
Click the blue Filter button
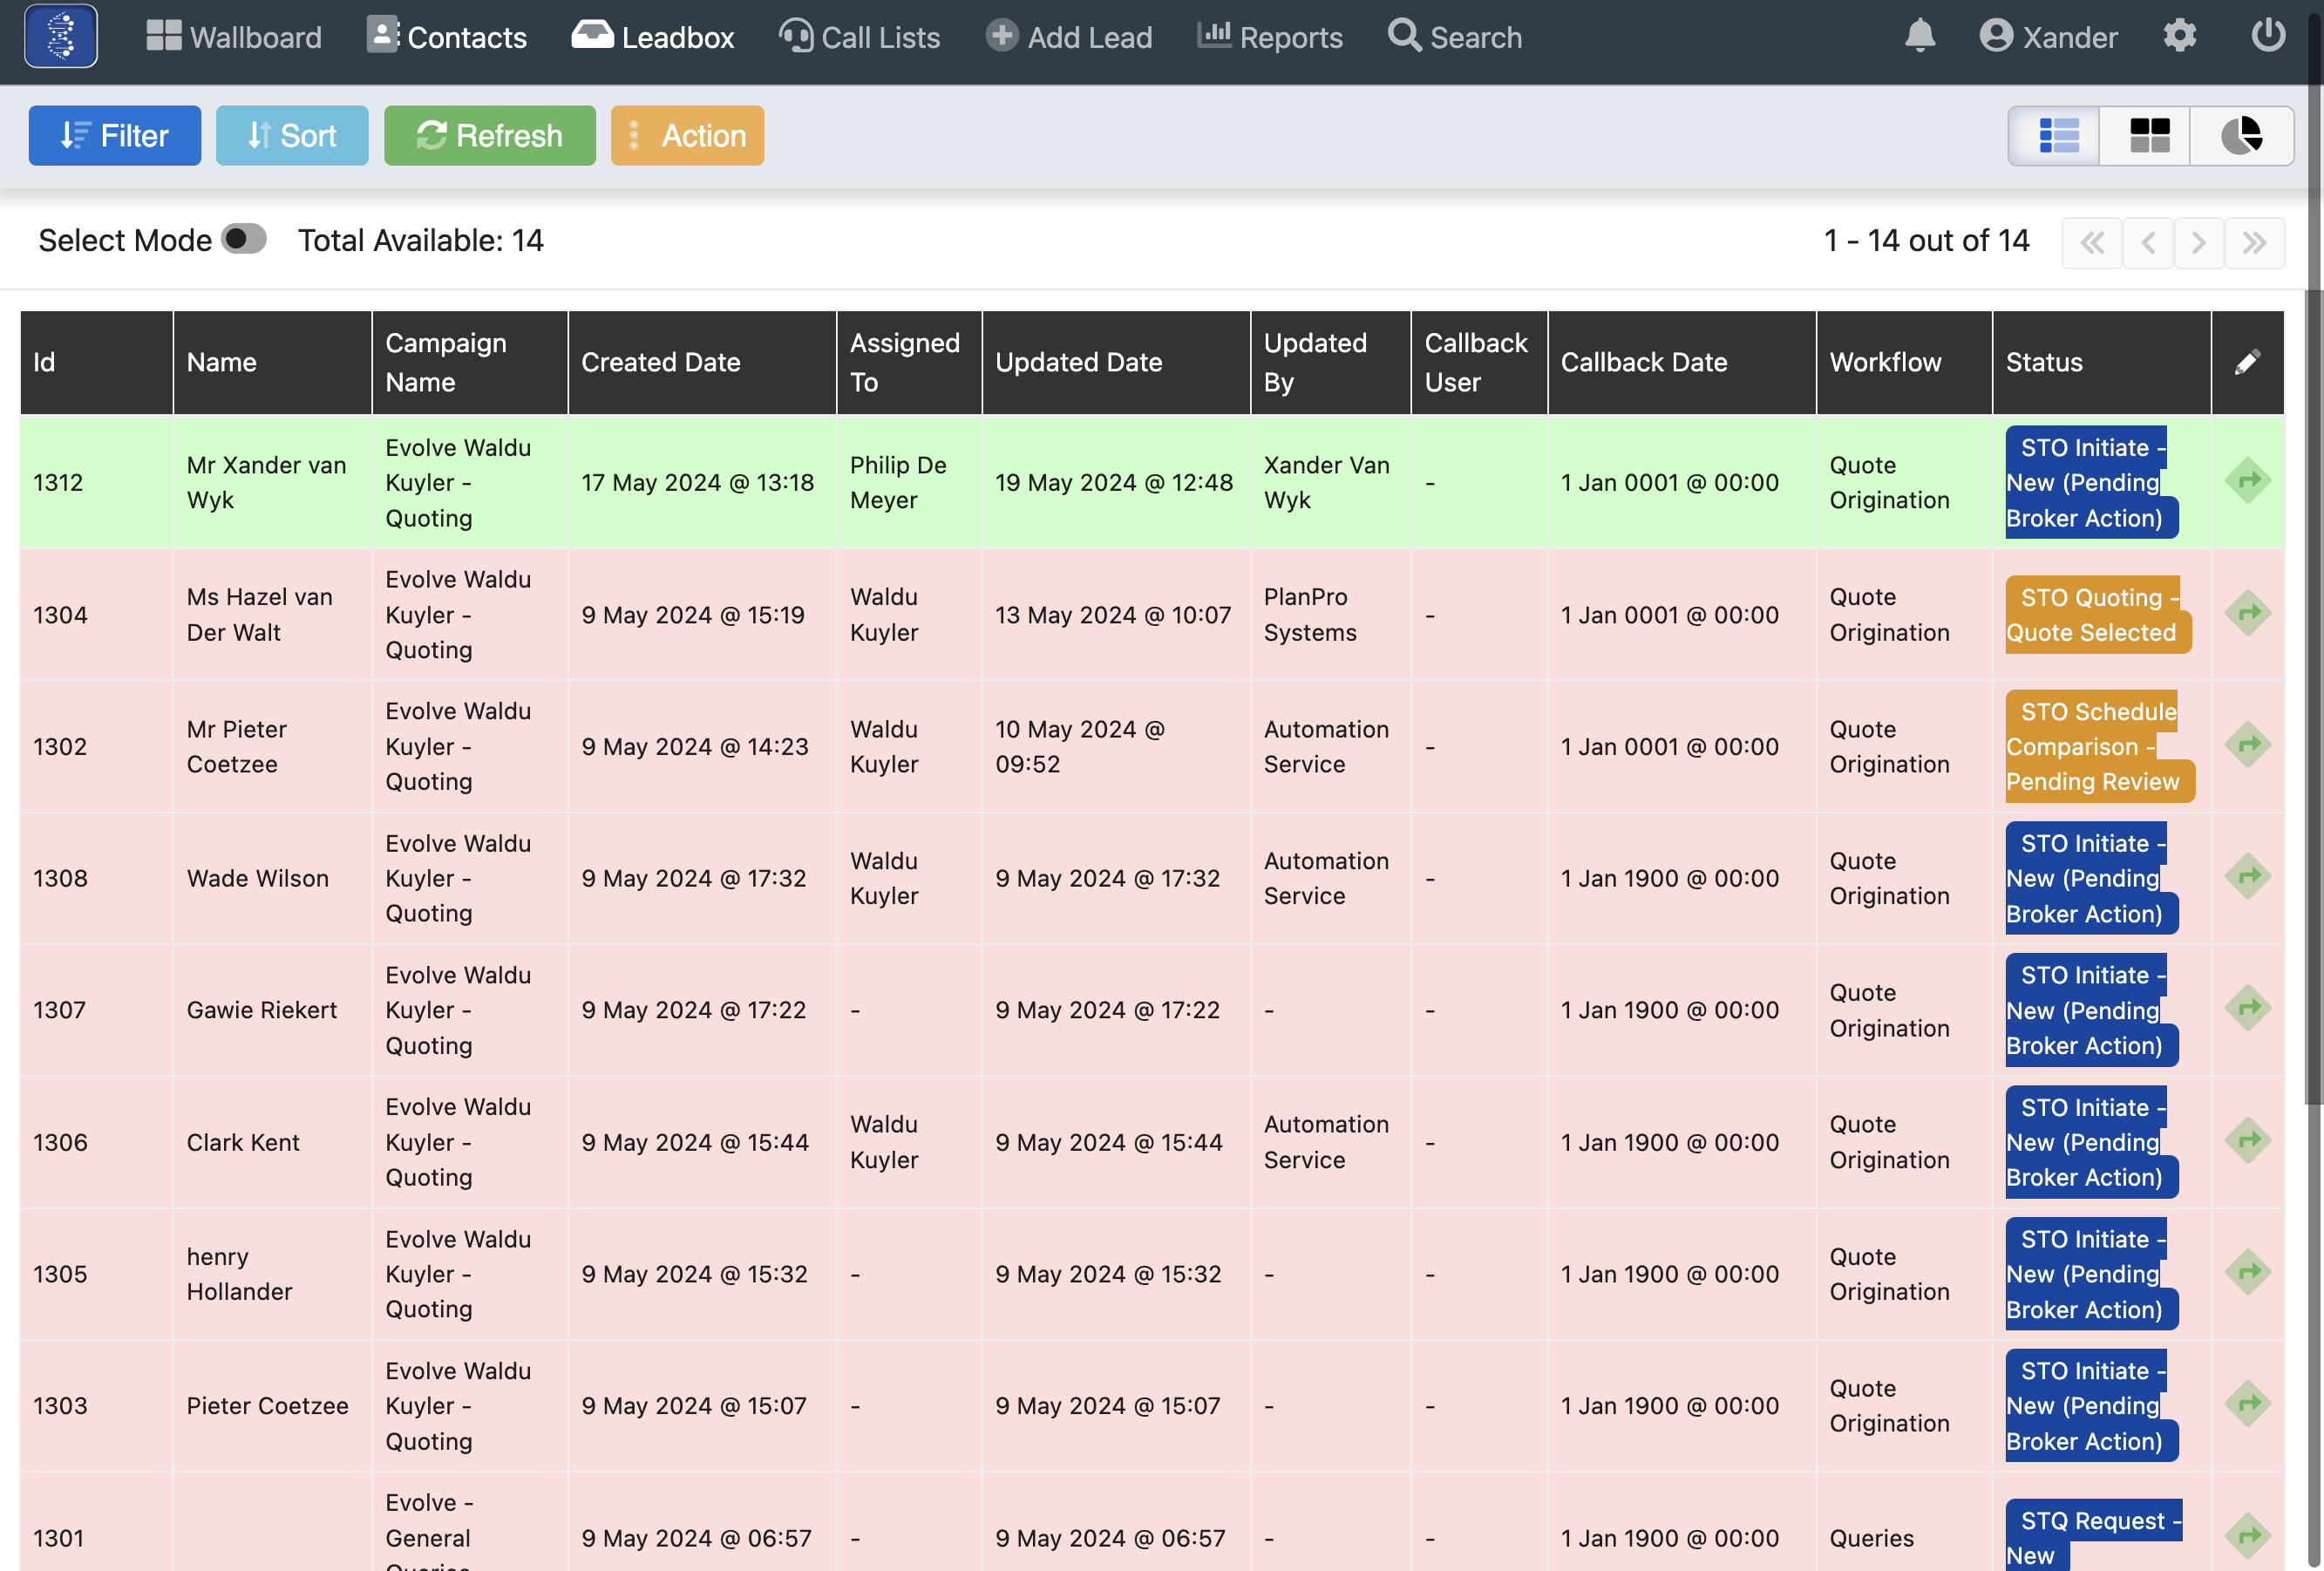115,135
